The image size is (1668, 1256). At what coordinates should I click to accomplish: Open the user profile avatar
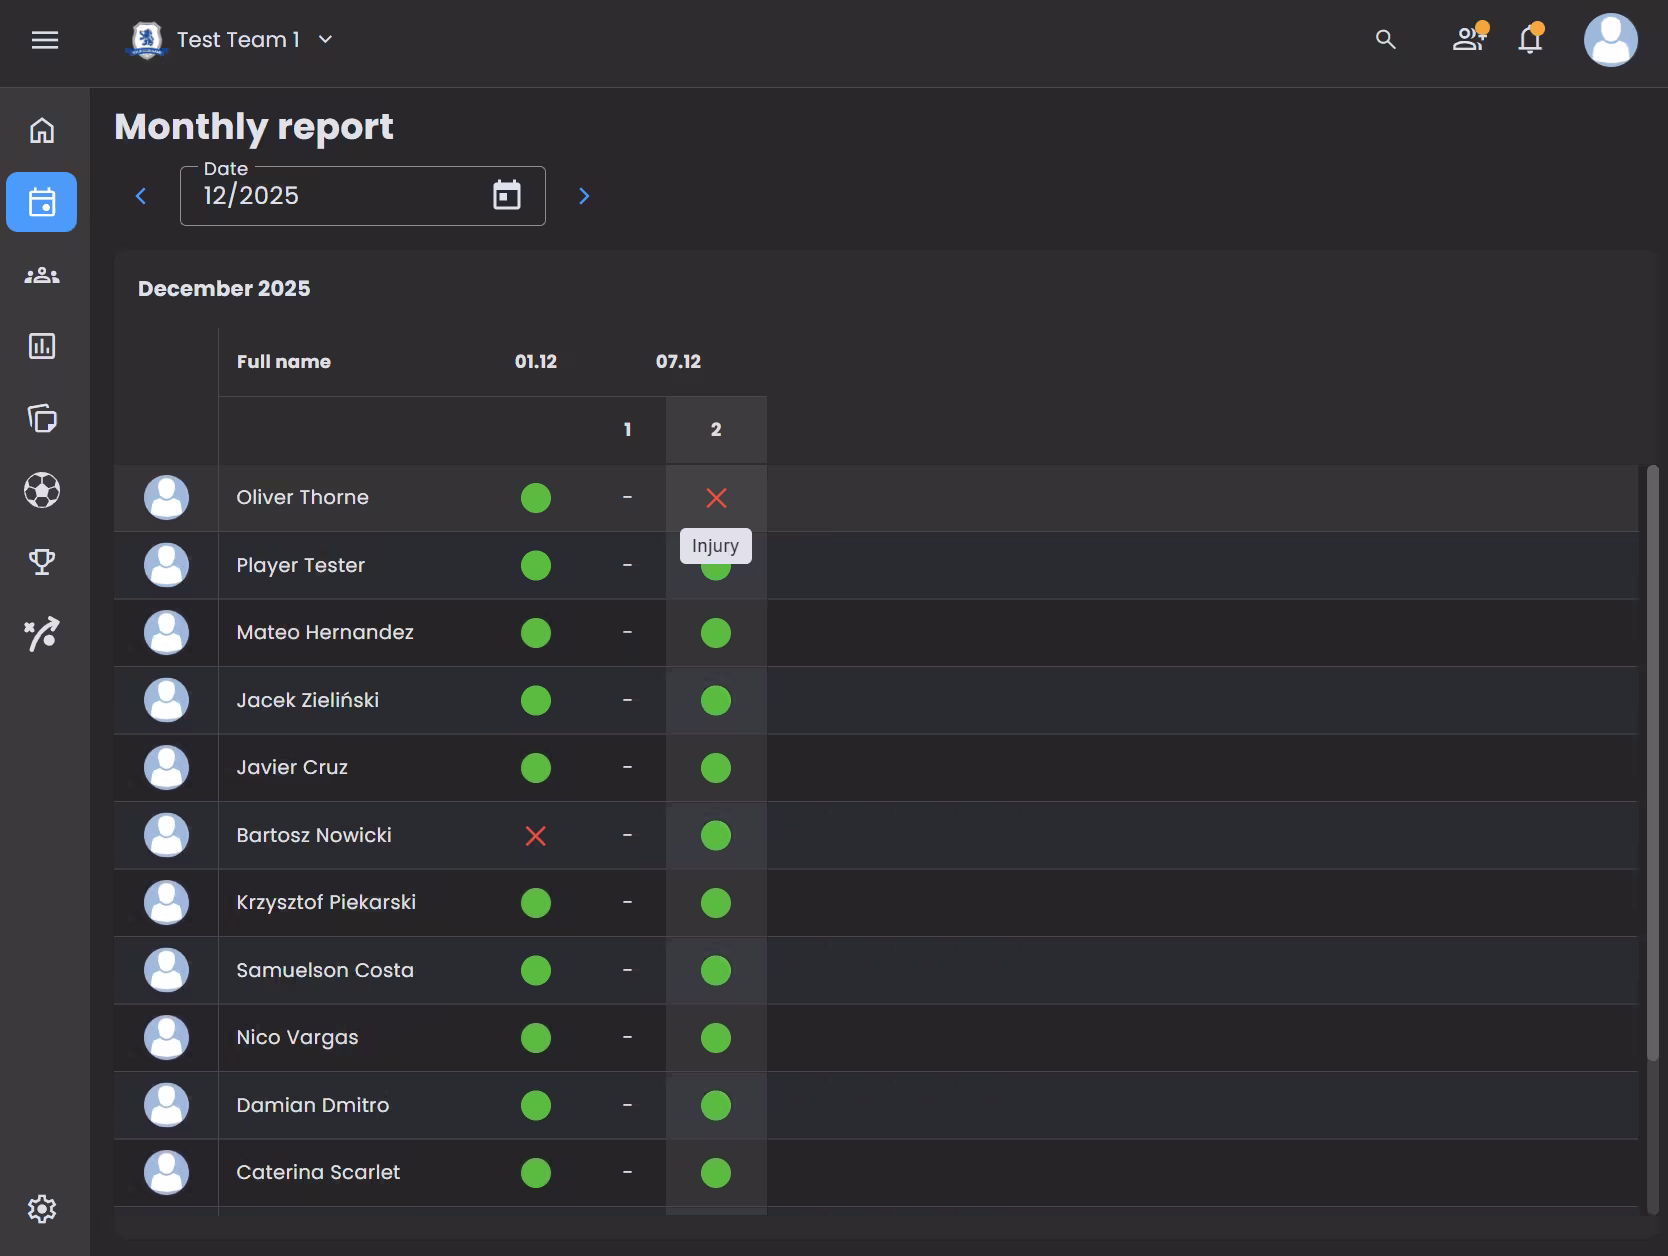click(x=1610, y=40)
